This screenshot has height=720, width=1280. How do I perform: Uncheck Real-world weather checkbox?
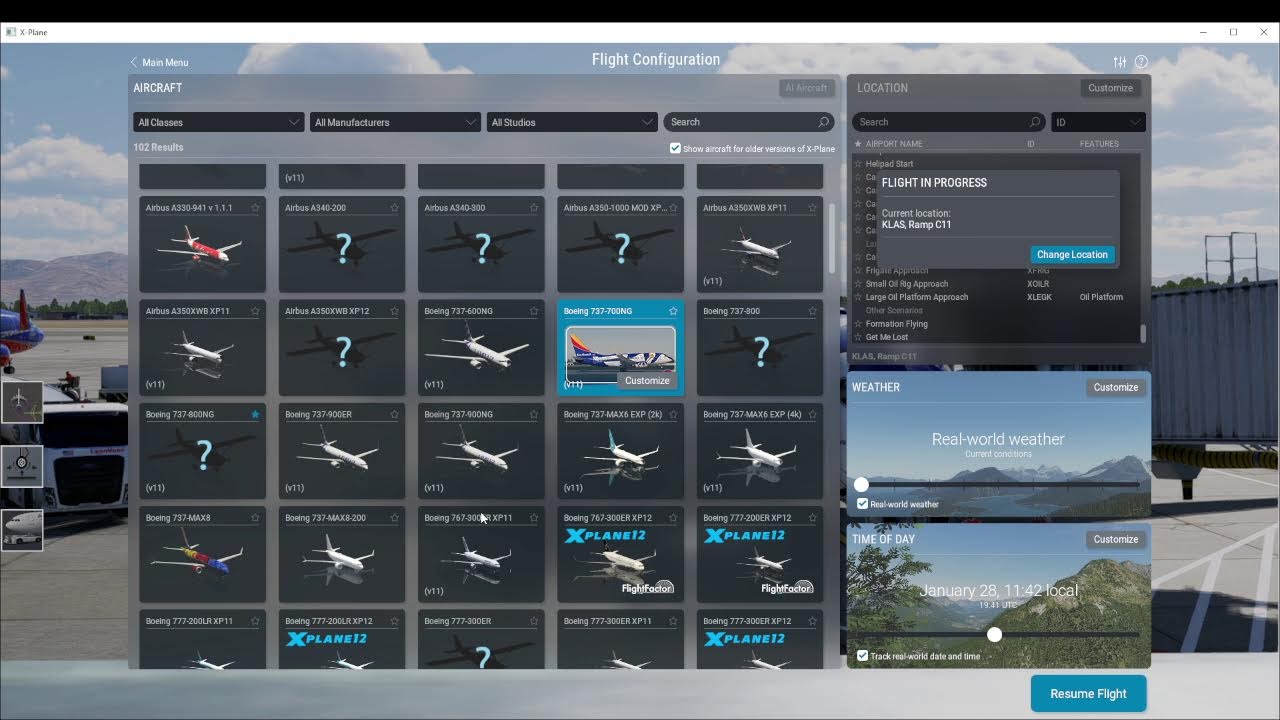(x=863, y=504)
